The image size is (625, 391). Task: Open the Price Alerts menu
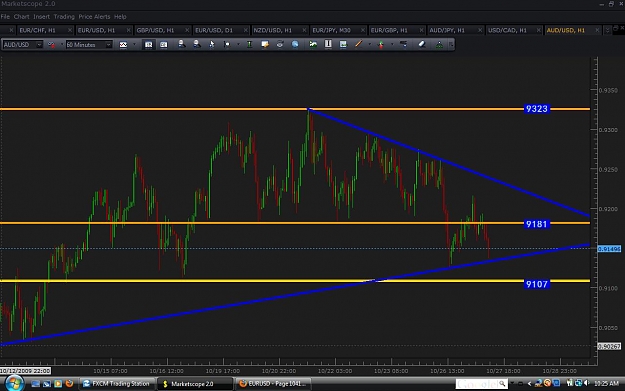point(94,17)
